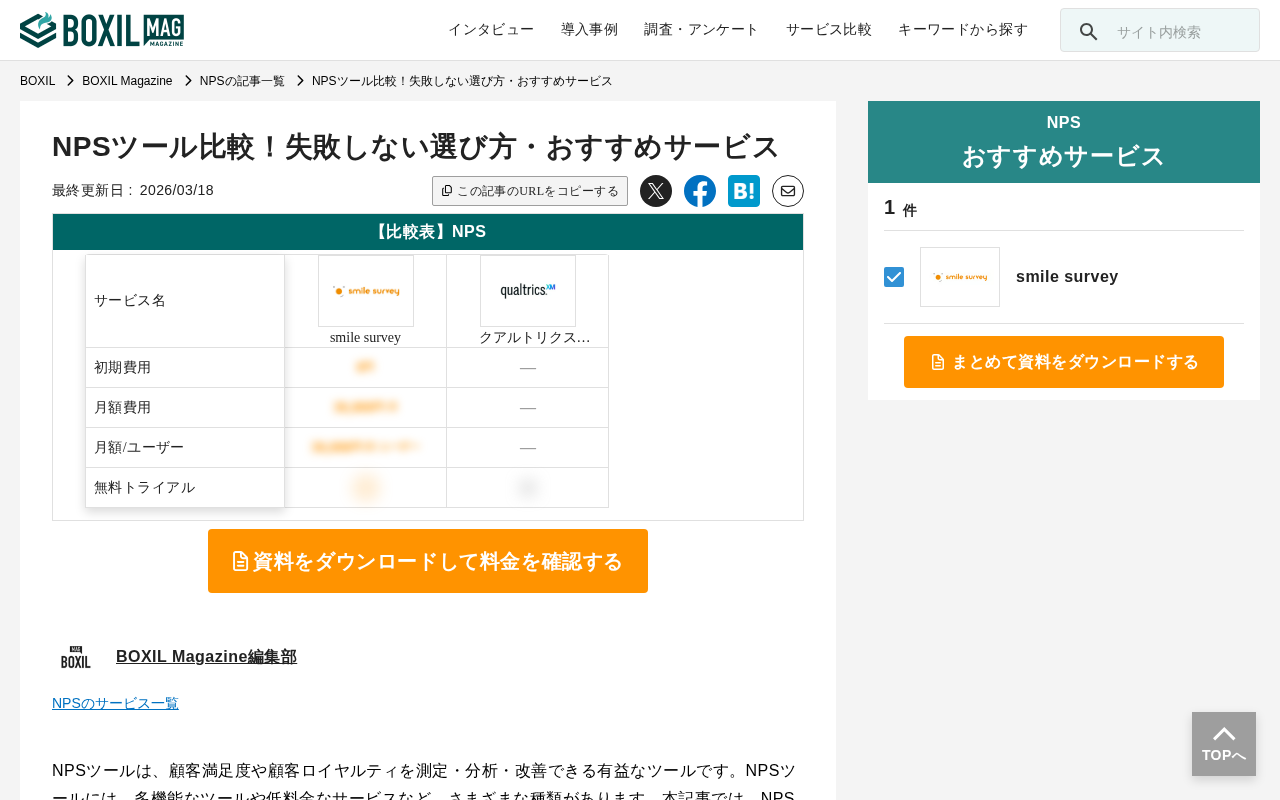Image resolution: width=1280 pixels, height=800 pixels.
Task: Click blurred smile survey 初期費用 value
Action: (366, 367)
